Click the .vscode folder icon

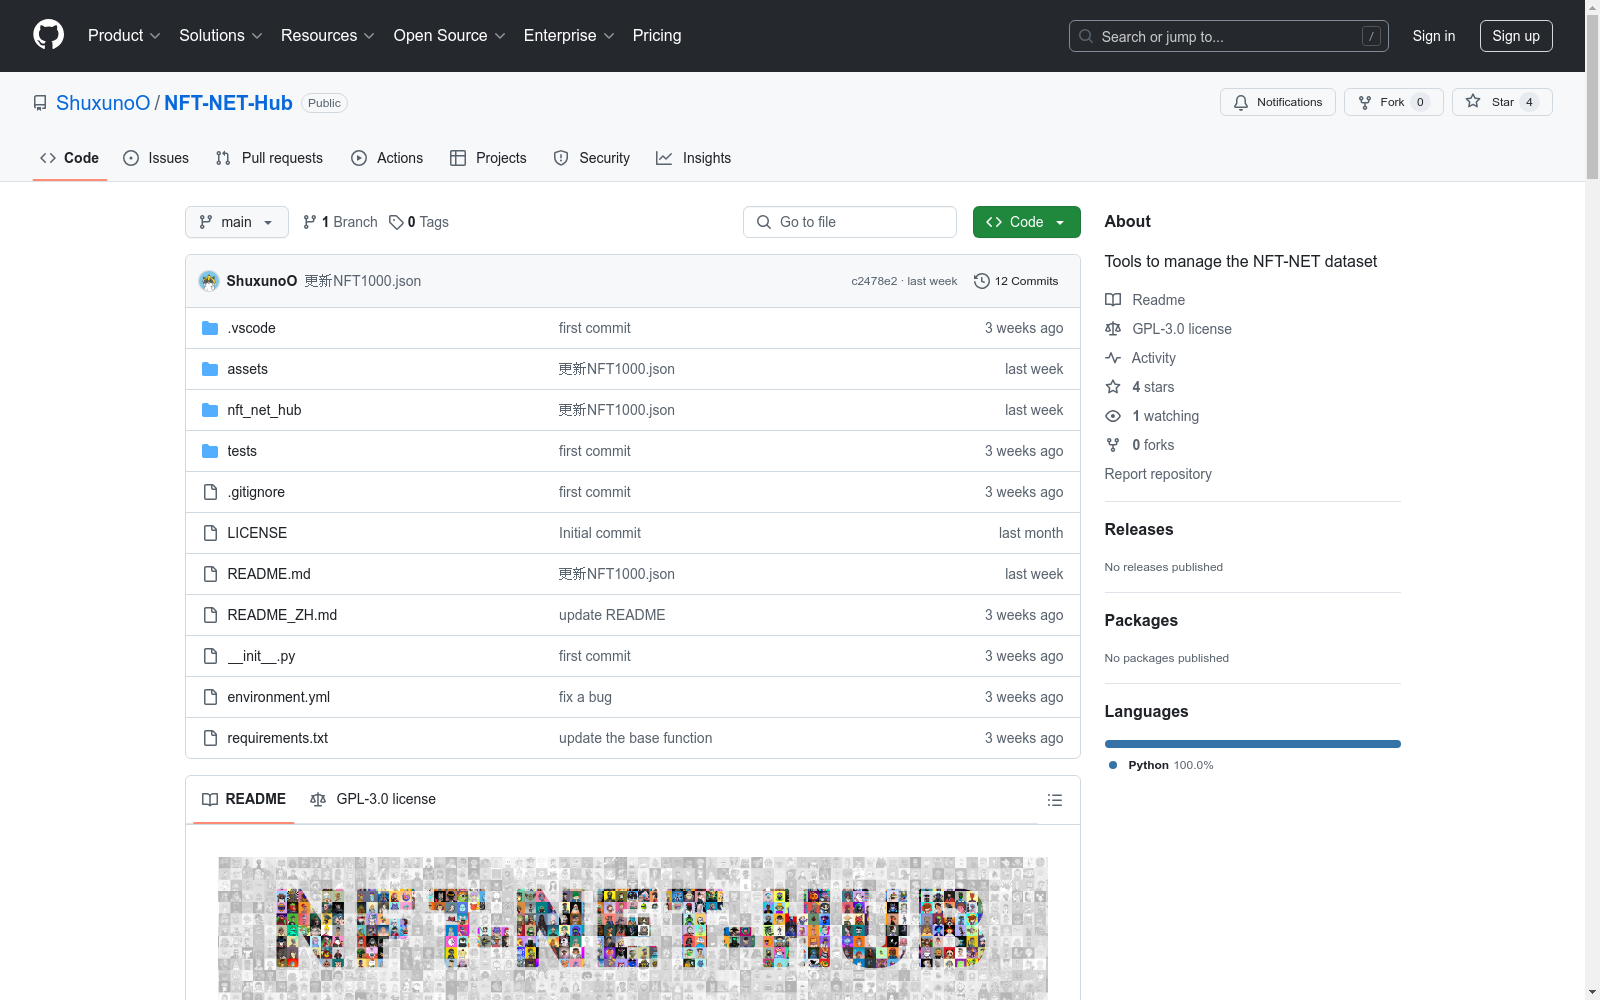coord(210,328)
